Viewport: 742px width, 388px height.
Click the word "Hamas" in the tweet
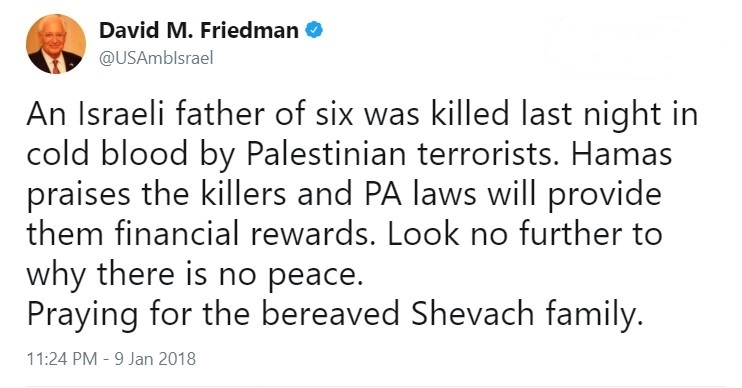pos(621,154)
